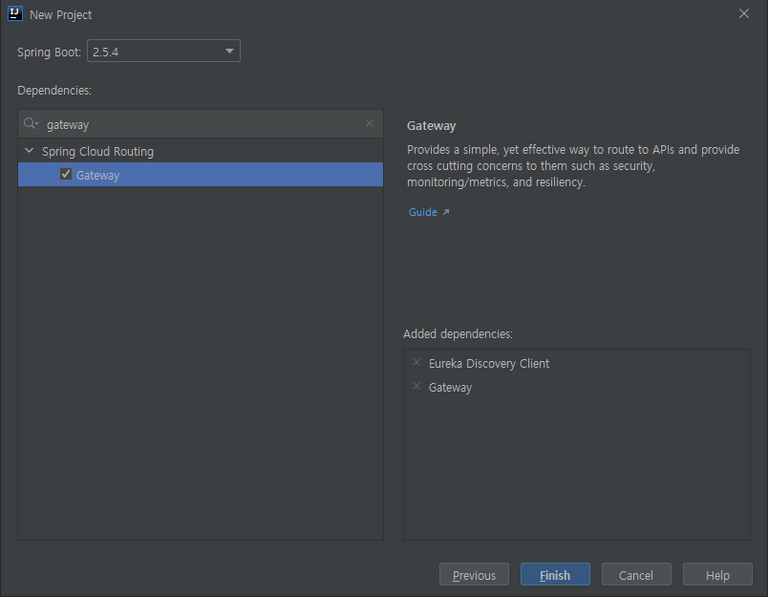Remove Gateway from added dependencies

coord(416,386)
